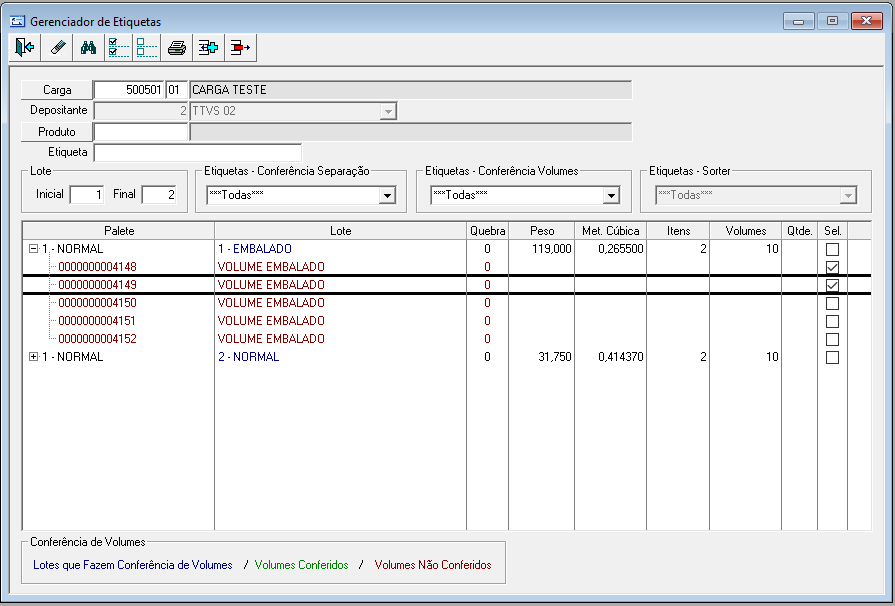
Task: Click the blue plus add icon
Action: [x=208, y=47]
